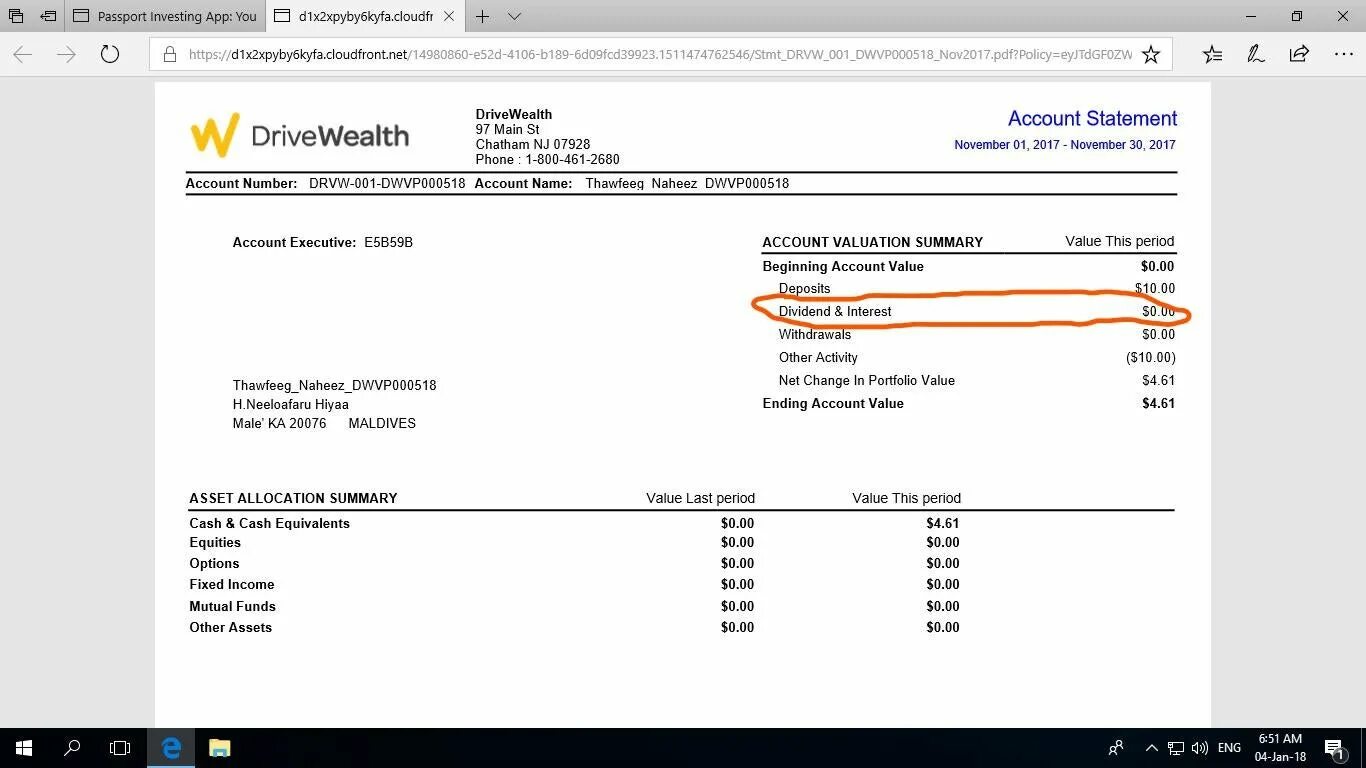Click the volume speaker icon
Viewport: 1366px width, 768px height.
1200,748
